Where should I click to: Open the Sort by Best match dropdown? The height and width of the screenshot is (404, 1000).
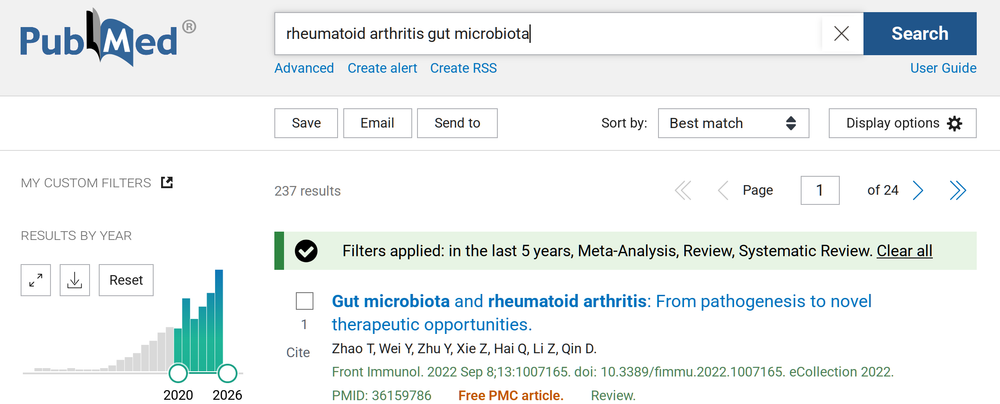pos(732,123)
